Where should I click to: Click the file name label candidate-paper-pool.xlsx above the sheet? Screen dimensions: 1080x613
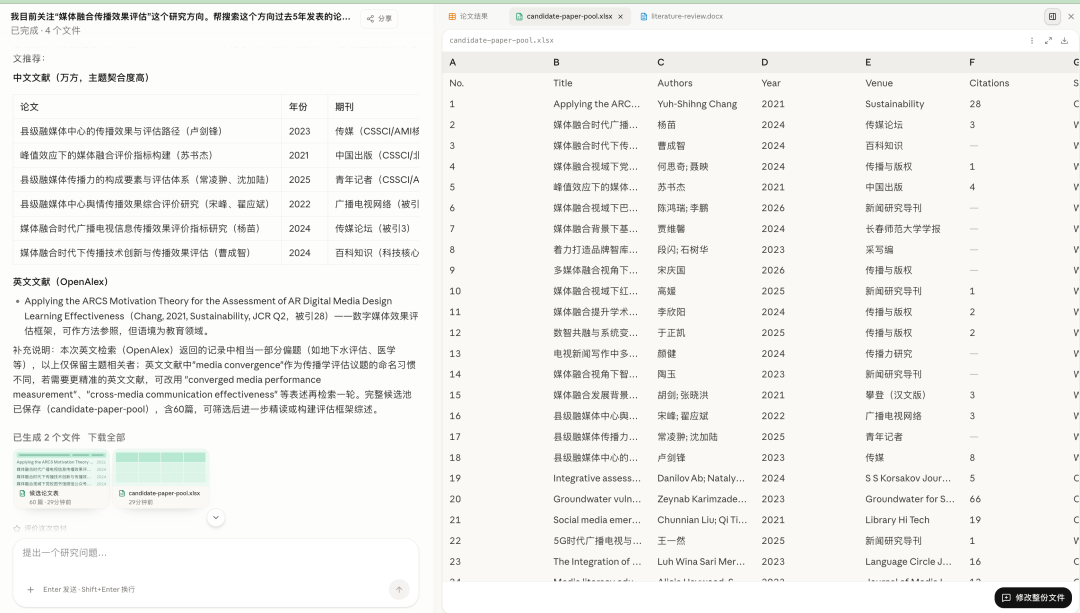coord(501,41)
